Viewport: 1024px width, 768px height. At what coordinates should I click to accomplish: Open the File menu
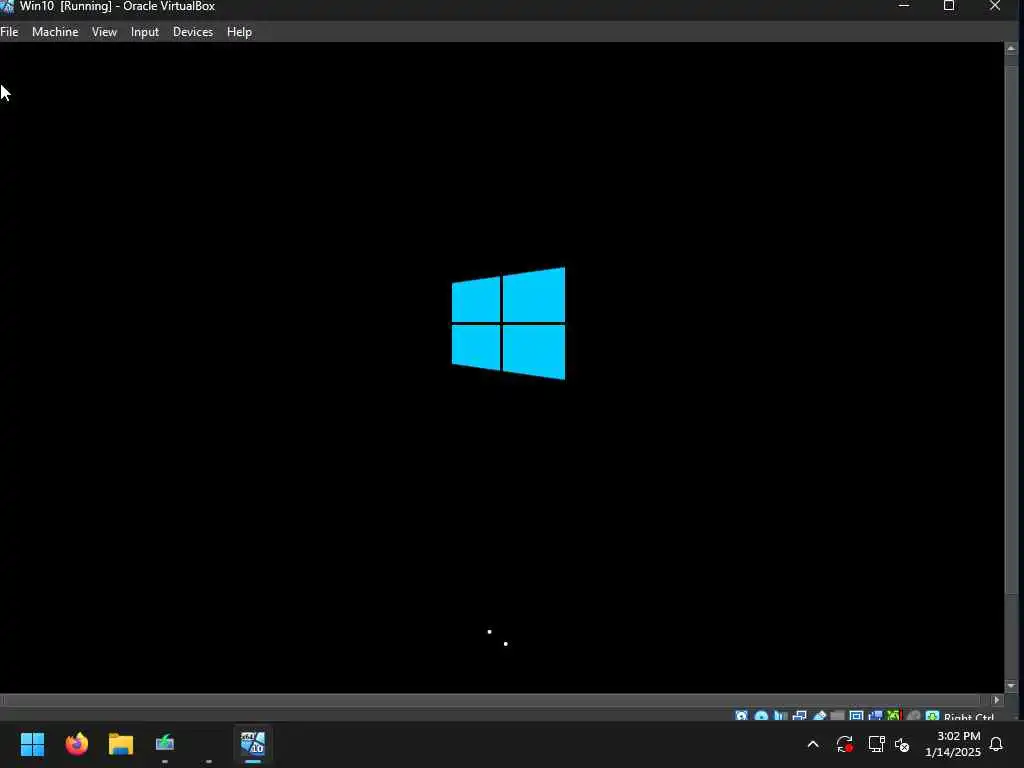pyautogui.click(x=9, y=31)
